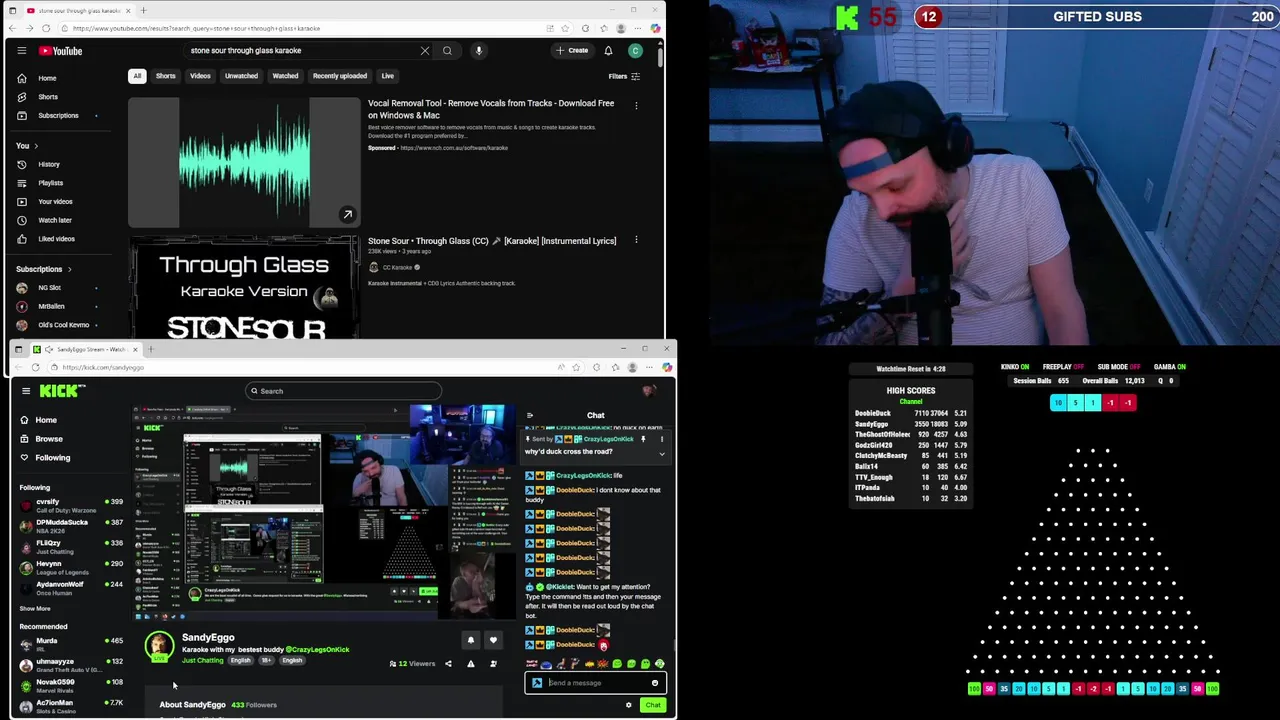Open the Vocal Removal Tool ad thumbnail

pyautogui.click(x=244, y=163)
